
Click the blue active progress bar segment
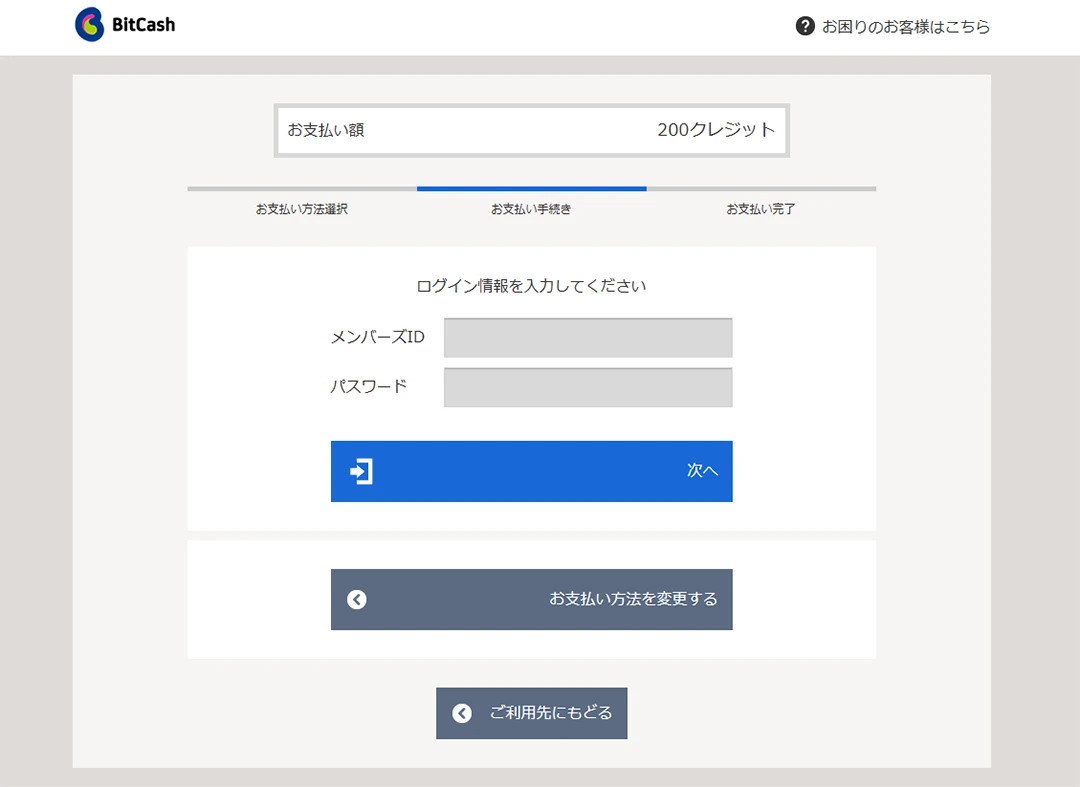coord(531,188)
